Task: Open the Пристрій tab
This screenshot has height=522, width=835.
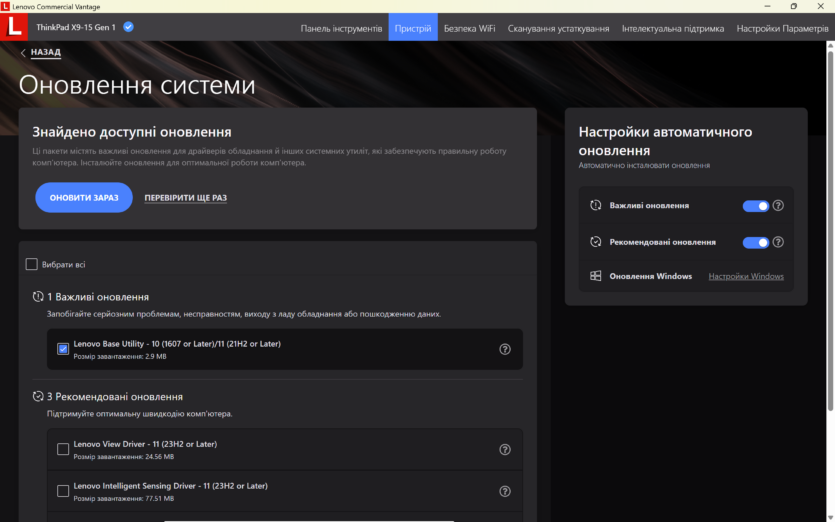Action: pyautogui.click(x=413, y=28)
